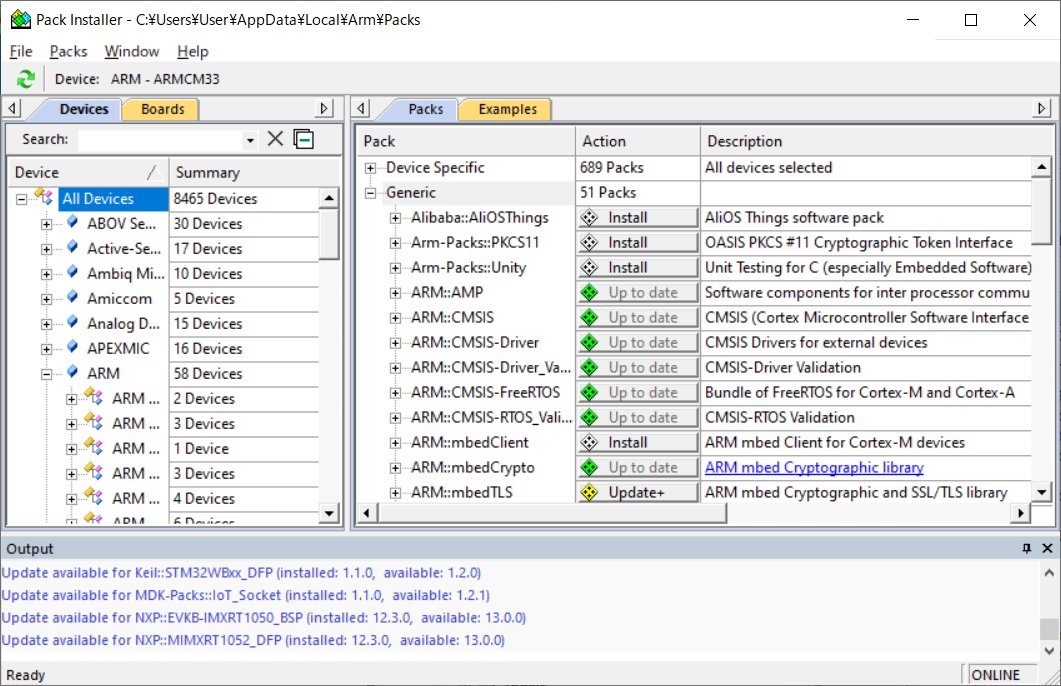Click the Devices list vertical scrollbar thumb
This screenshot has height=686, width=1061.
[329, 233]
